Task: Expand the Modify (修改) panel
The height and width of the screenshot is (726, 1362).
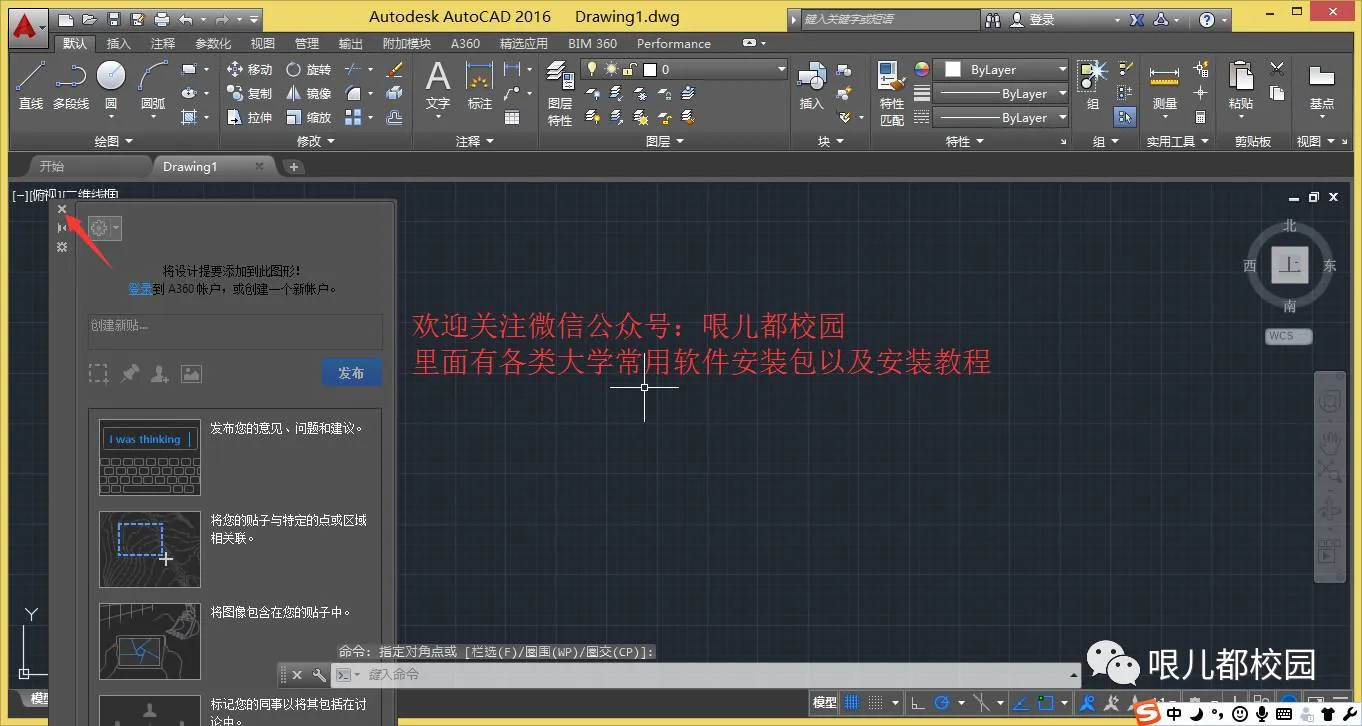Action: pos(315,142)
